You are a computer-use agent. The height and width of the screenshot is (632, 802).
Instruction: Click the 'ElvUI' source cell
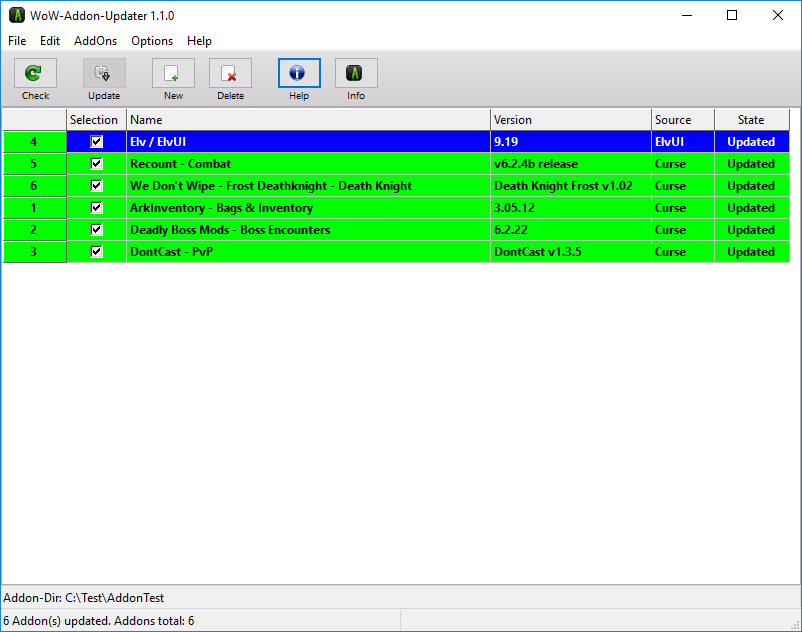point(683,142)
